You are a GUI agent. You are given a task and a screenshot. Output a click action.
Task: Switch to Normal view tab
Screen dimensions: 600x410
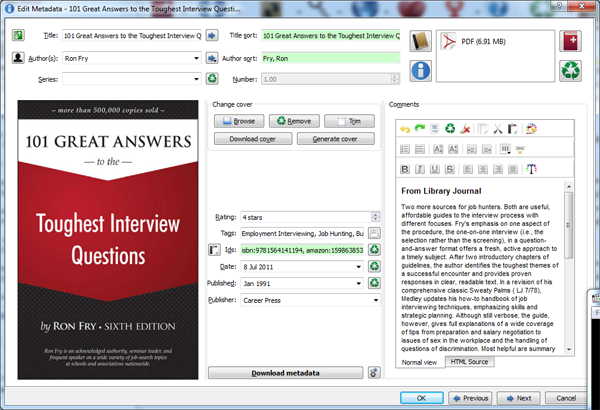[419, 362]
